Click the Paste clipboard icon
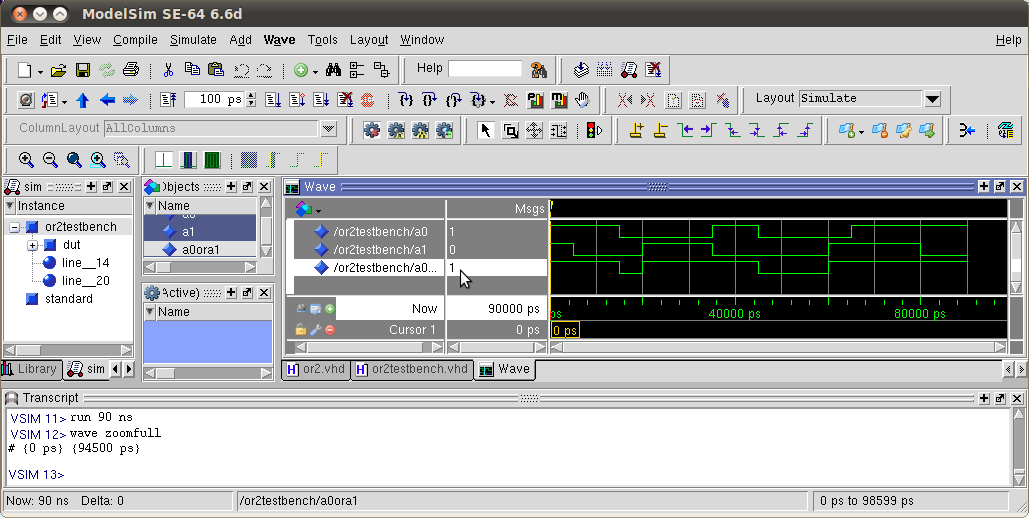 [x=216, y=69]
